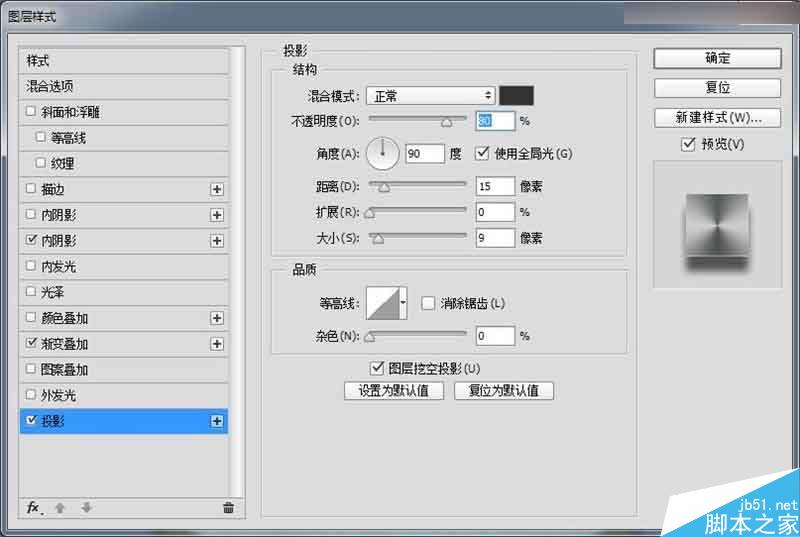Click the trash delete effect icon
Screen dimensions: 800x537
pyautogui.click(x=228, y=507)
